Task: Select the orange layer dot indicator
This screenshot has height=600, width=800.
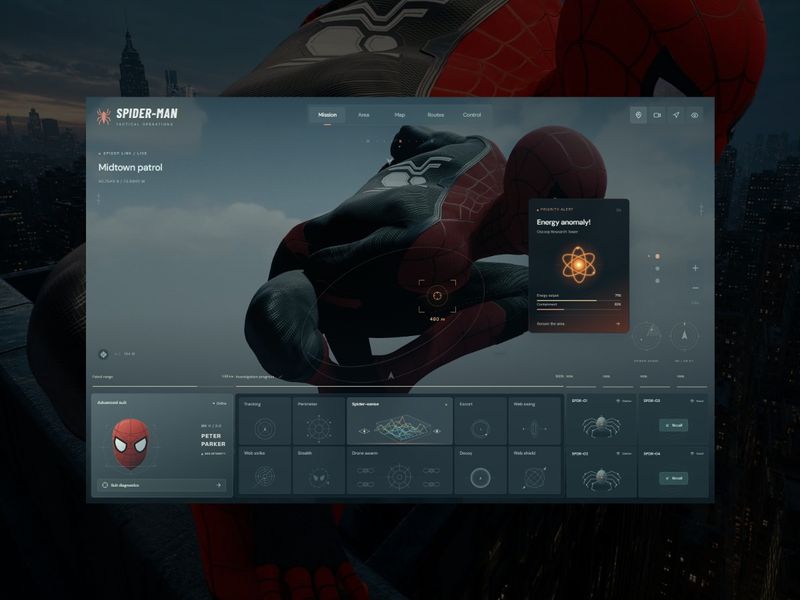Action: click(657, 256)
